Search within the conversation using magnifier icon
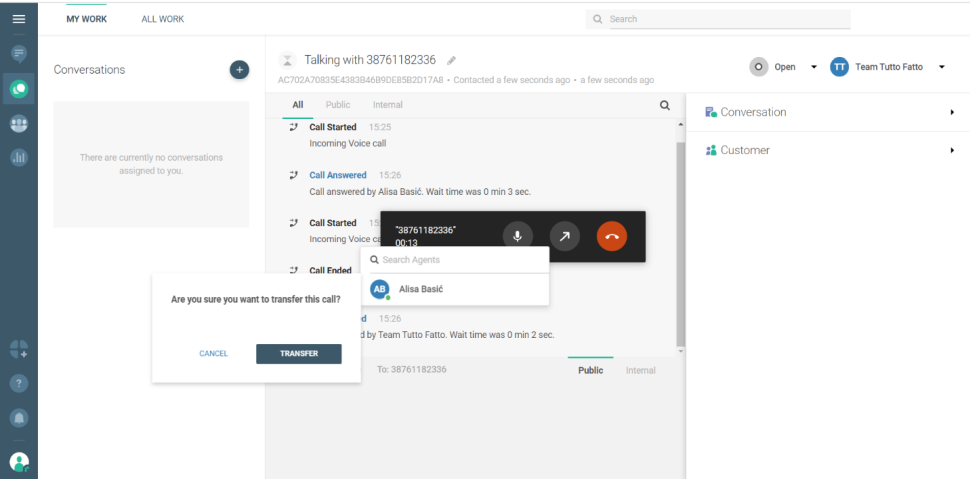 point(665,105)
